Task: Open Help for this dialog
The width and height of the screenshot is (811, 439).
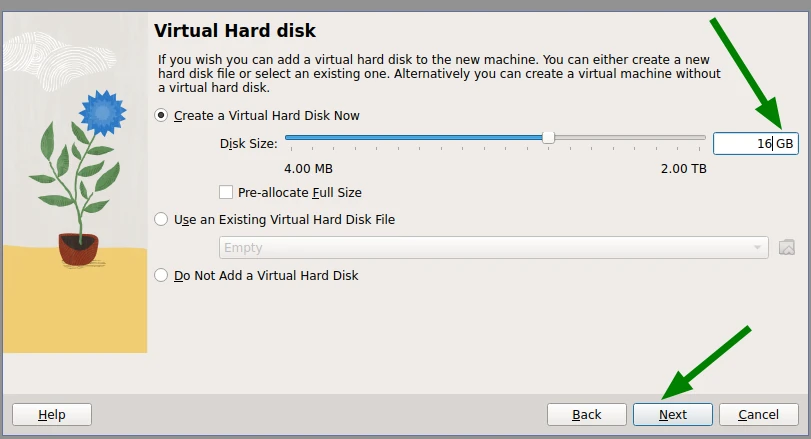Action: pyautogui.click(x=51, y=414)
